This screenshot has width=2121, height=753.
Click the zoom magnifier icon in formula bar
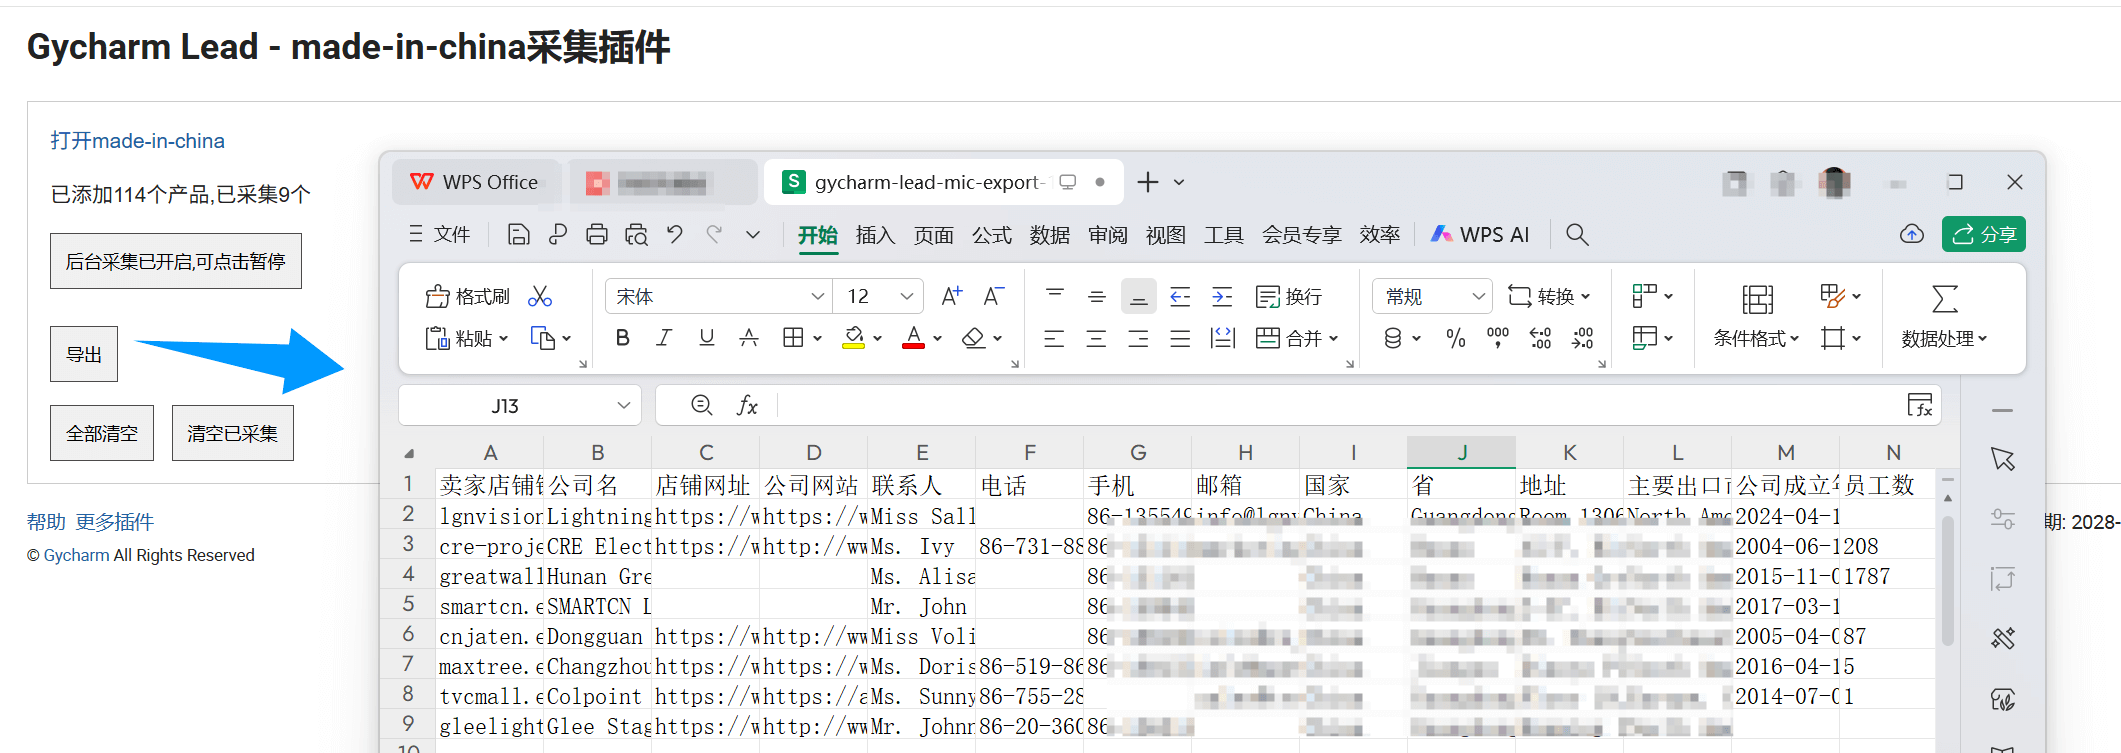coord(702,405)
